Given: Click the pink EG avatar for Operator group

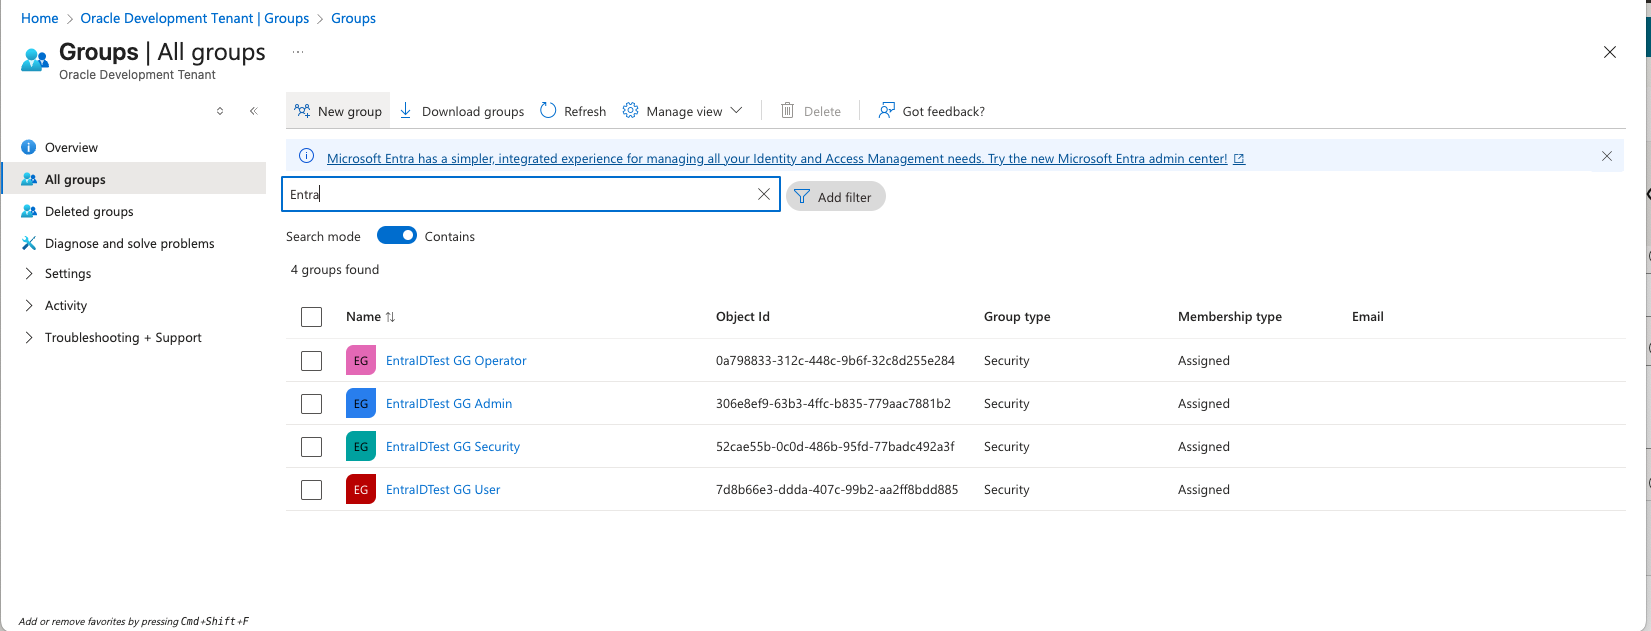Looking at the screenshot, I should (361, 361).
